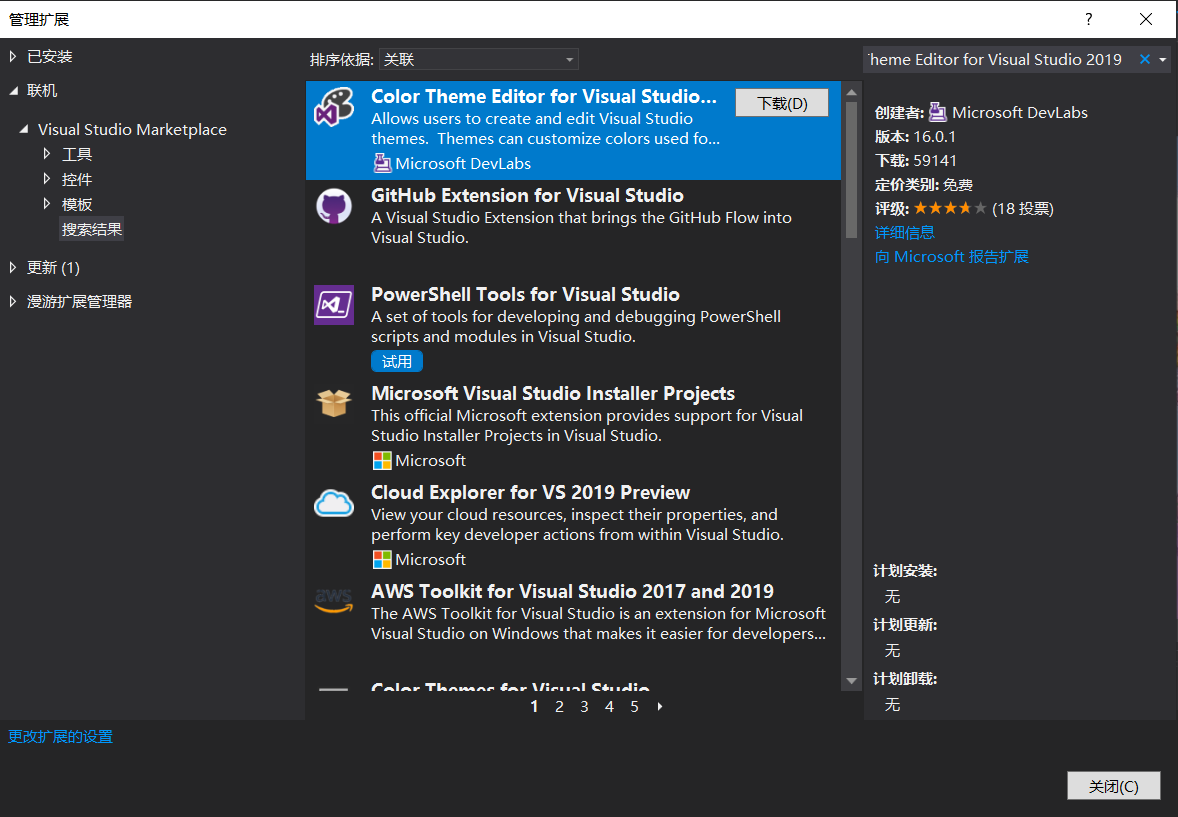Viewport: 1178px width, 817px height.
Task: Click the PowerShell Tools purple icon
Action: pos(334,304)
